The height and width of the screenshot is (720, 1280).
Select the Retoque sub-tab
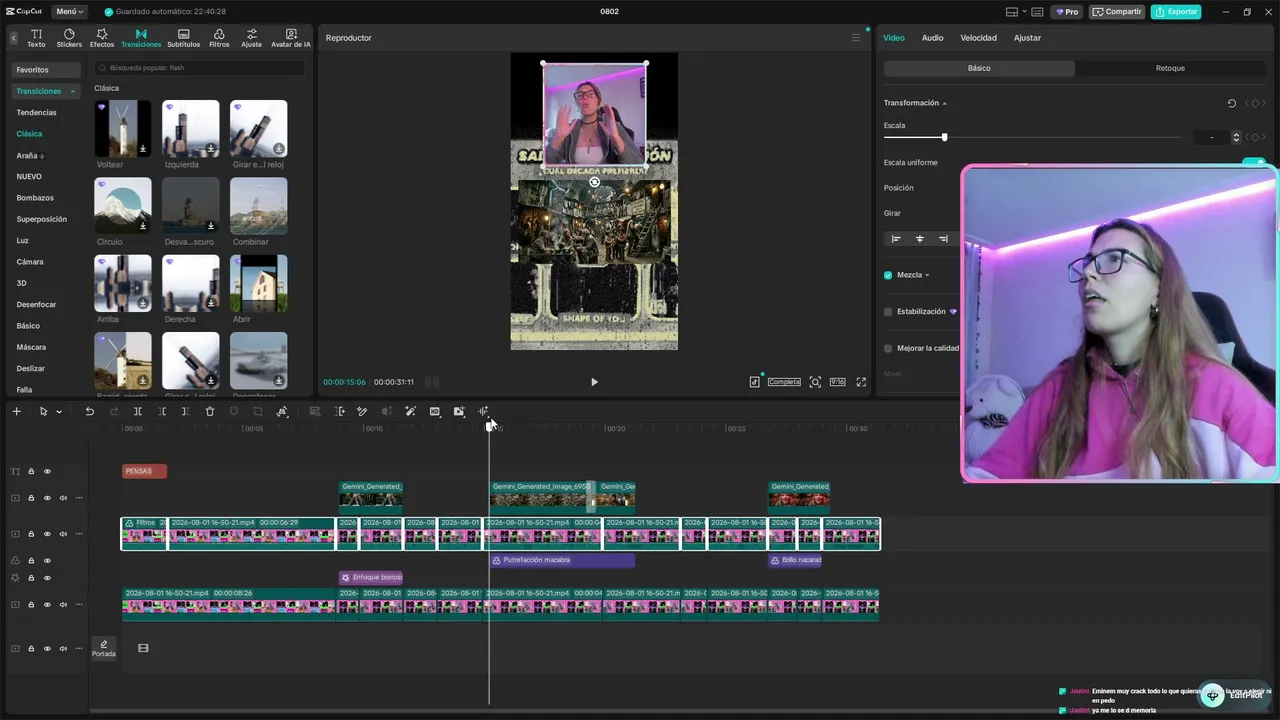point(1170,68)
